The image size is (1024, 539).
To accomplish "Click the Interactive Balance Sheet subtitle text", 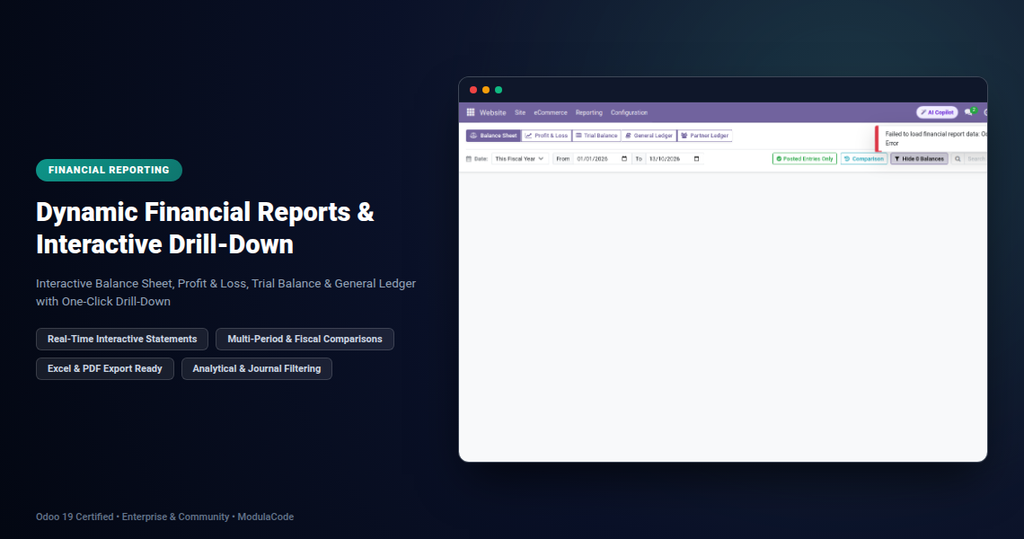I will [226, 293].
